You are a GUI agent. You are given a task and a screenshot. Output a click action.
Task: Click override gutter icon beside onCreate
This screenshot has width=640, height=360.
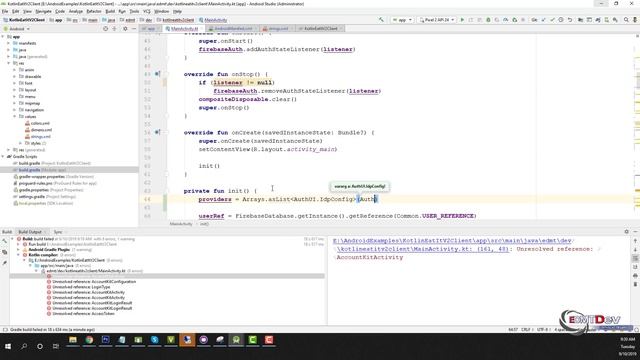tap(157, 132)
